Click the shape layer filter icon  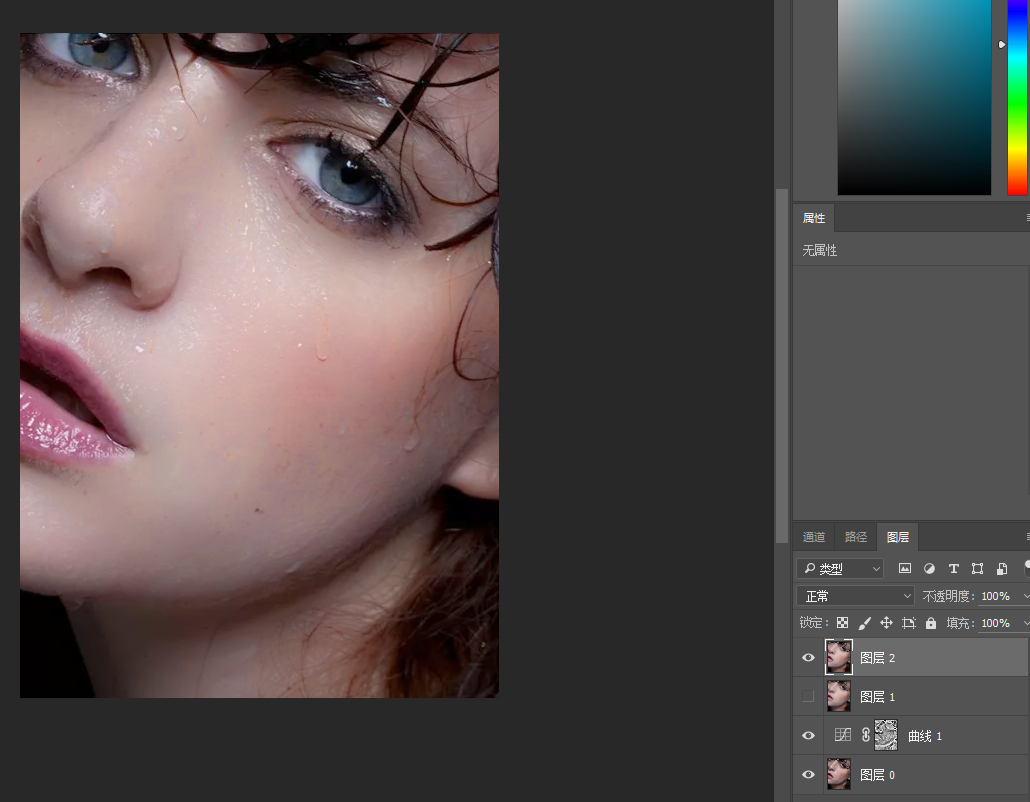(x=977, y=569)
